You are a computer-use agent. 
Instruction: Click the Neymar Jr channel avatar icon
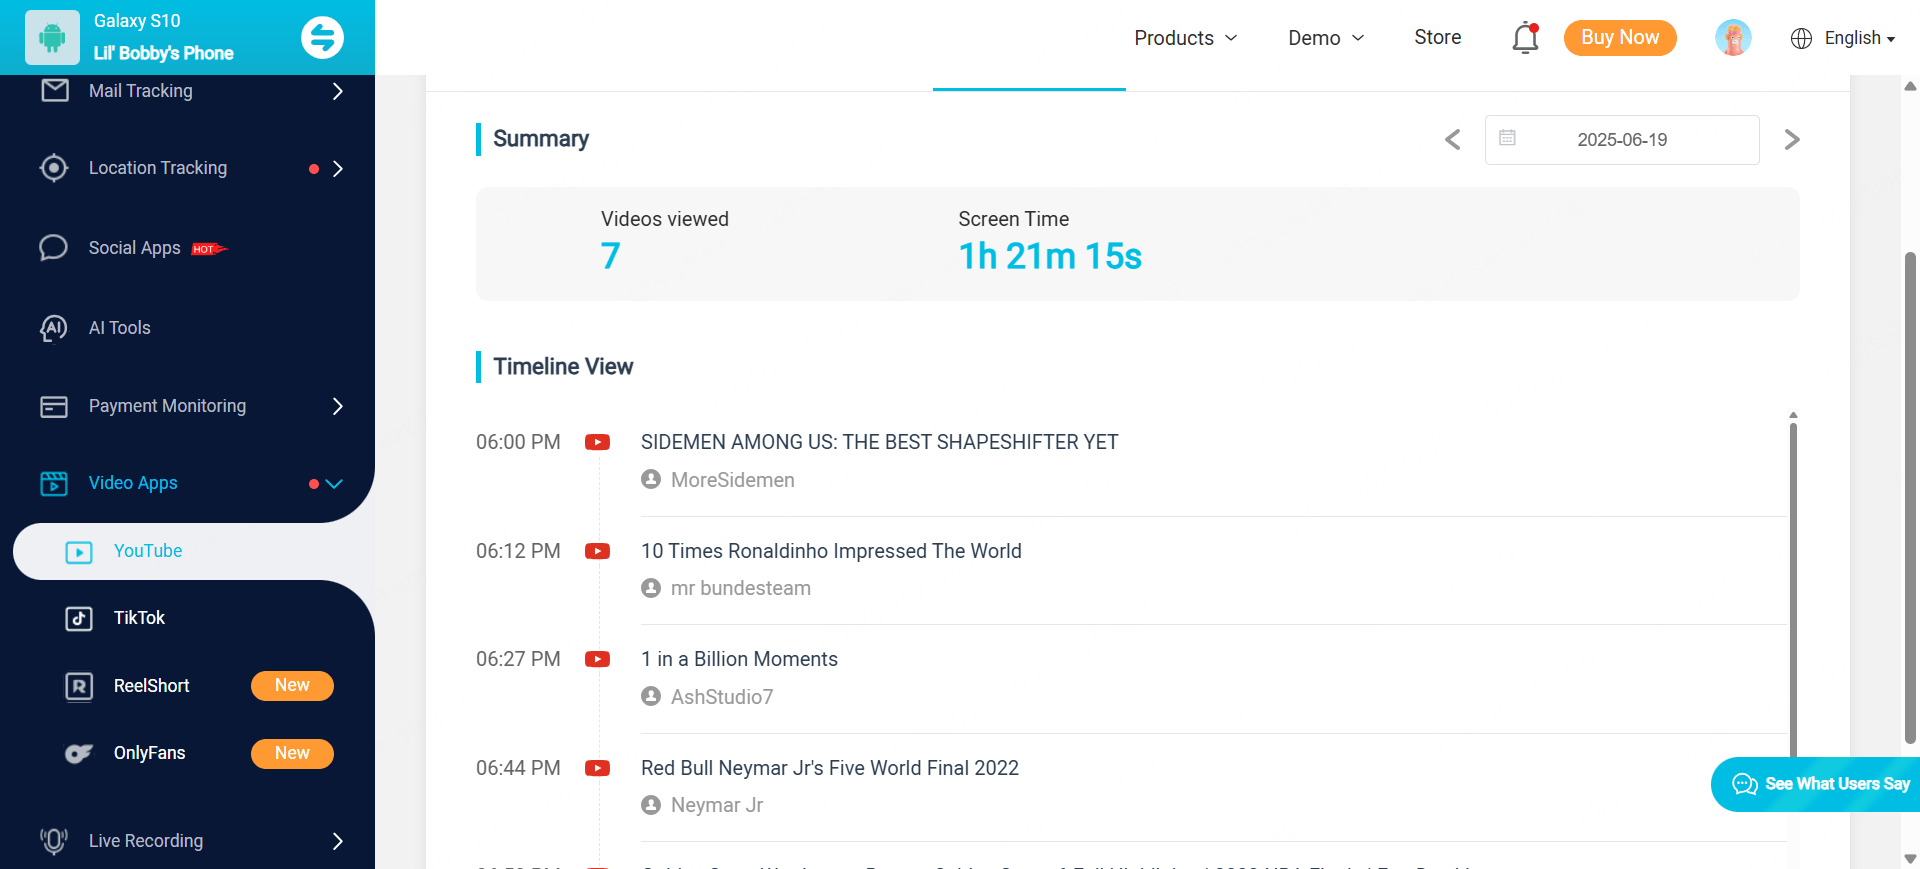651,805
